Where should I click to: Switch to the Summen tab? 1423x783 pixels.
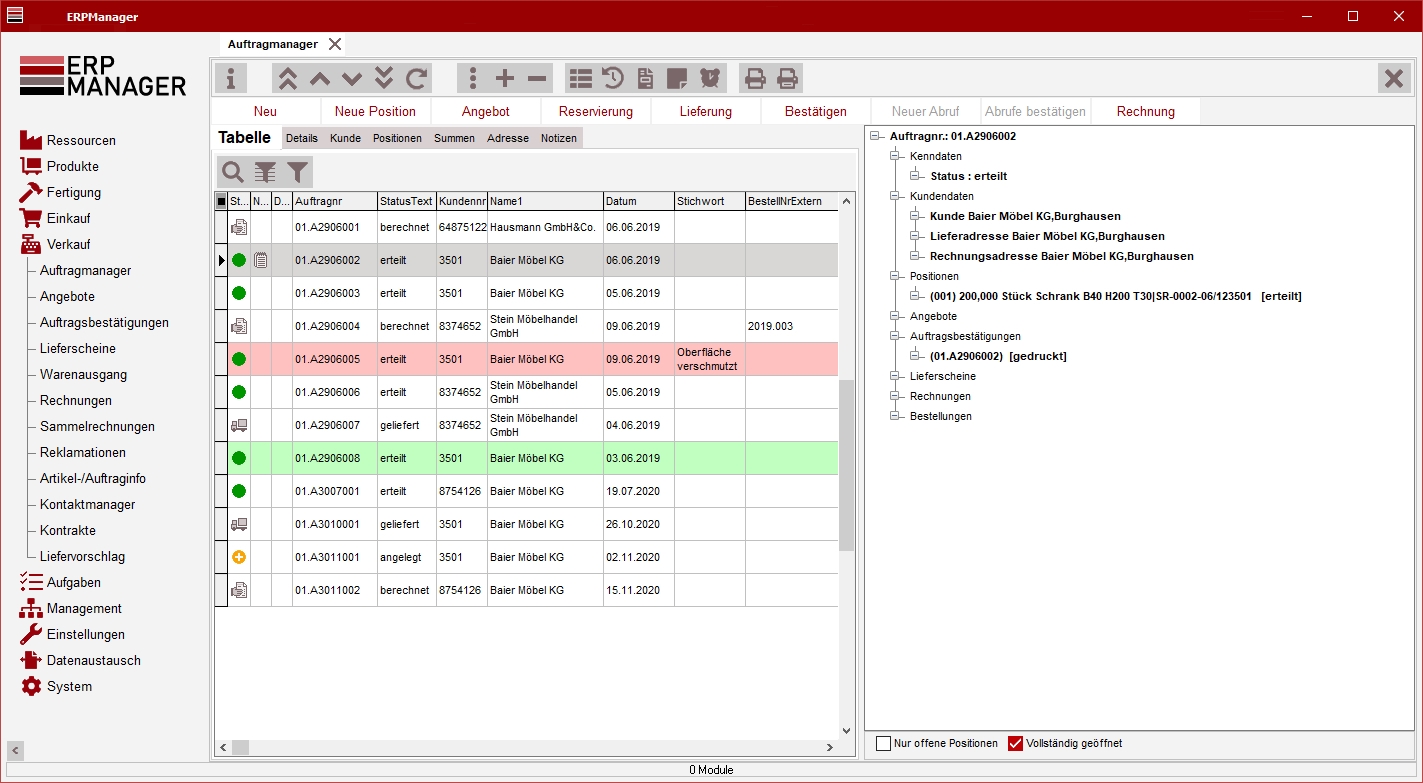(454, 138)
